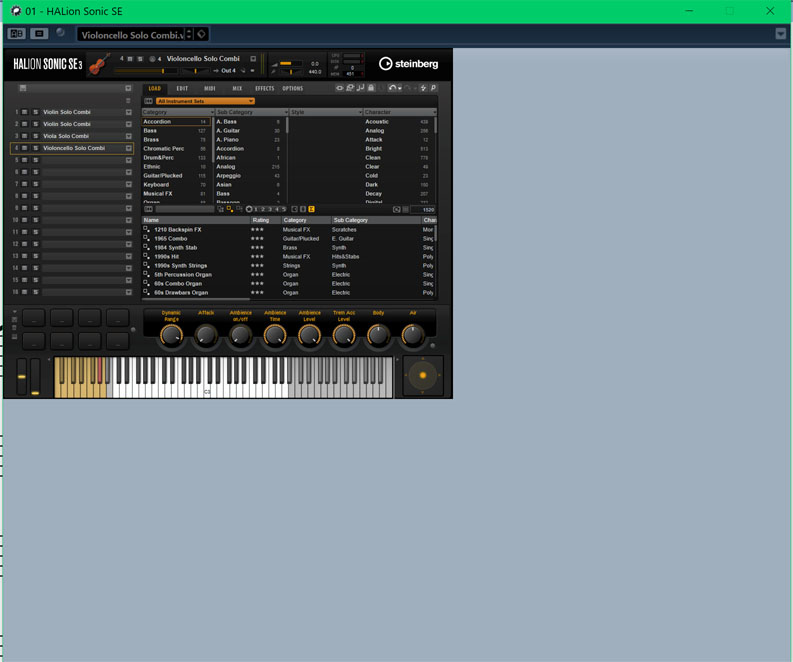Screen dimensions: 793x662
Task: Adjust the Dynamic Range knob
Action: tap(171, 335)
